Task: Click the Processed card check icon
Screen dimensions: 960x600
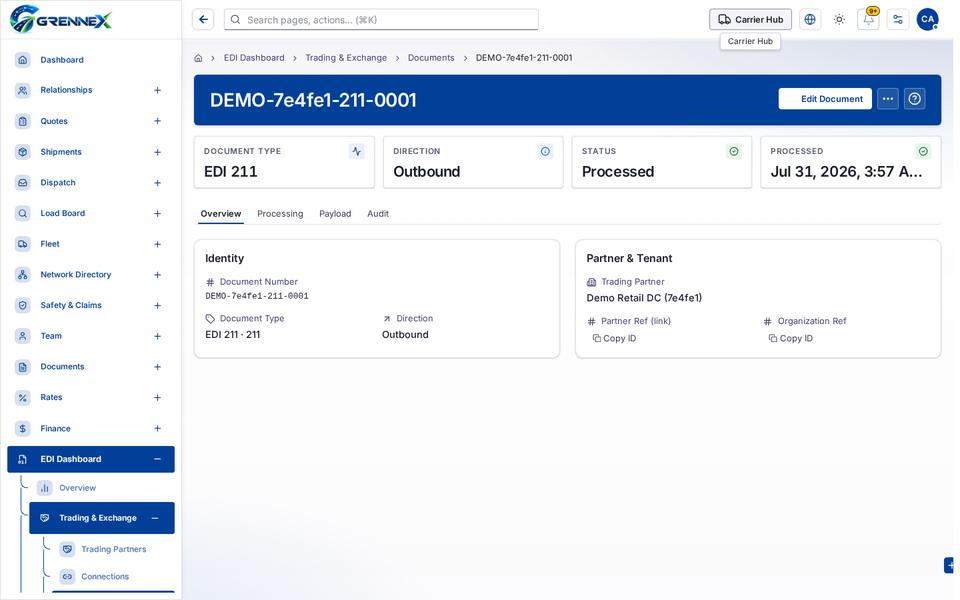Action: point(923,151)
